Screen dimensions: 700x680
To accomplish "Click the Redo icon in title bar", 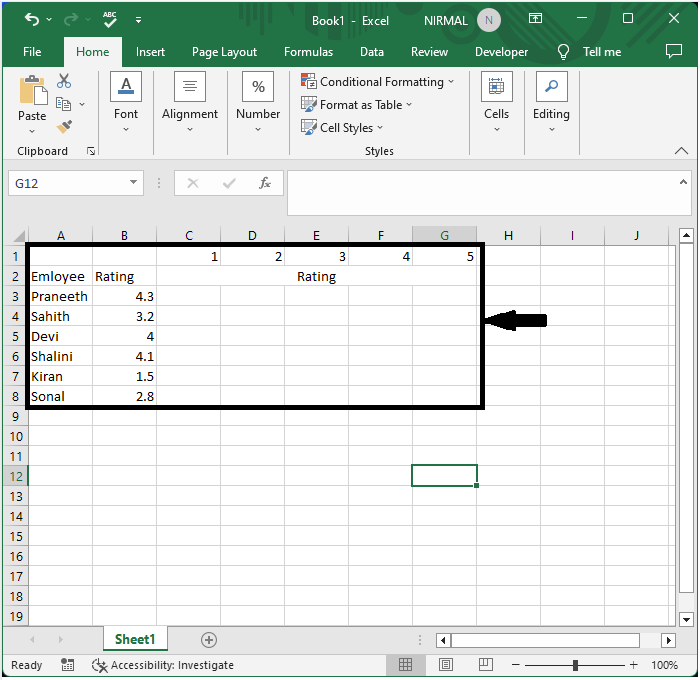I will click(71, 19).
